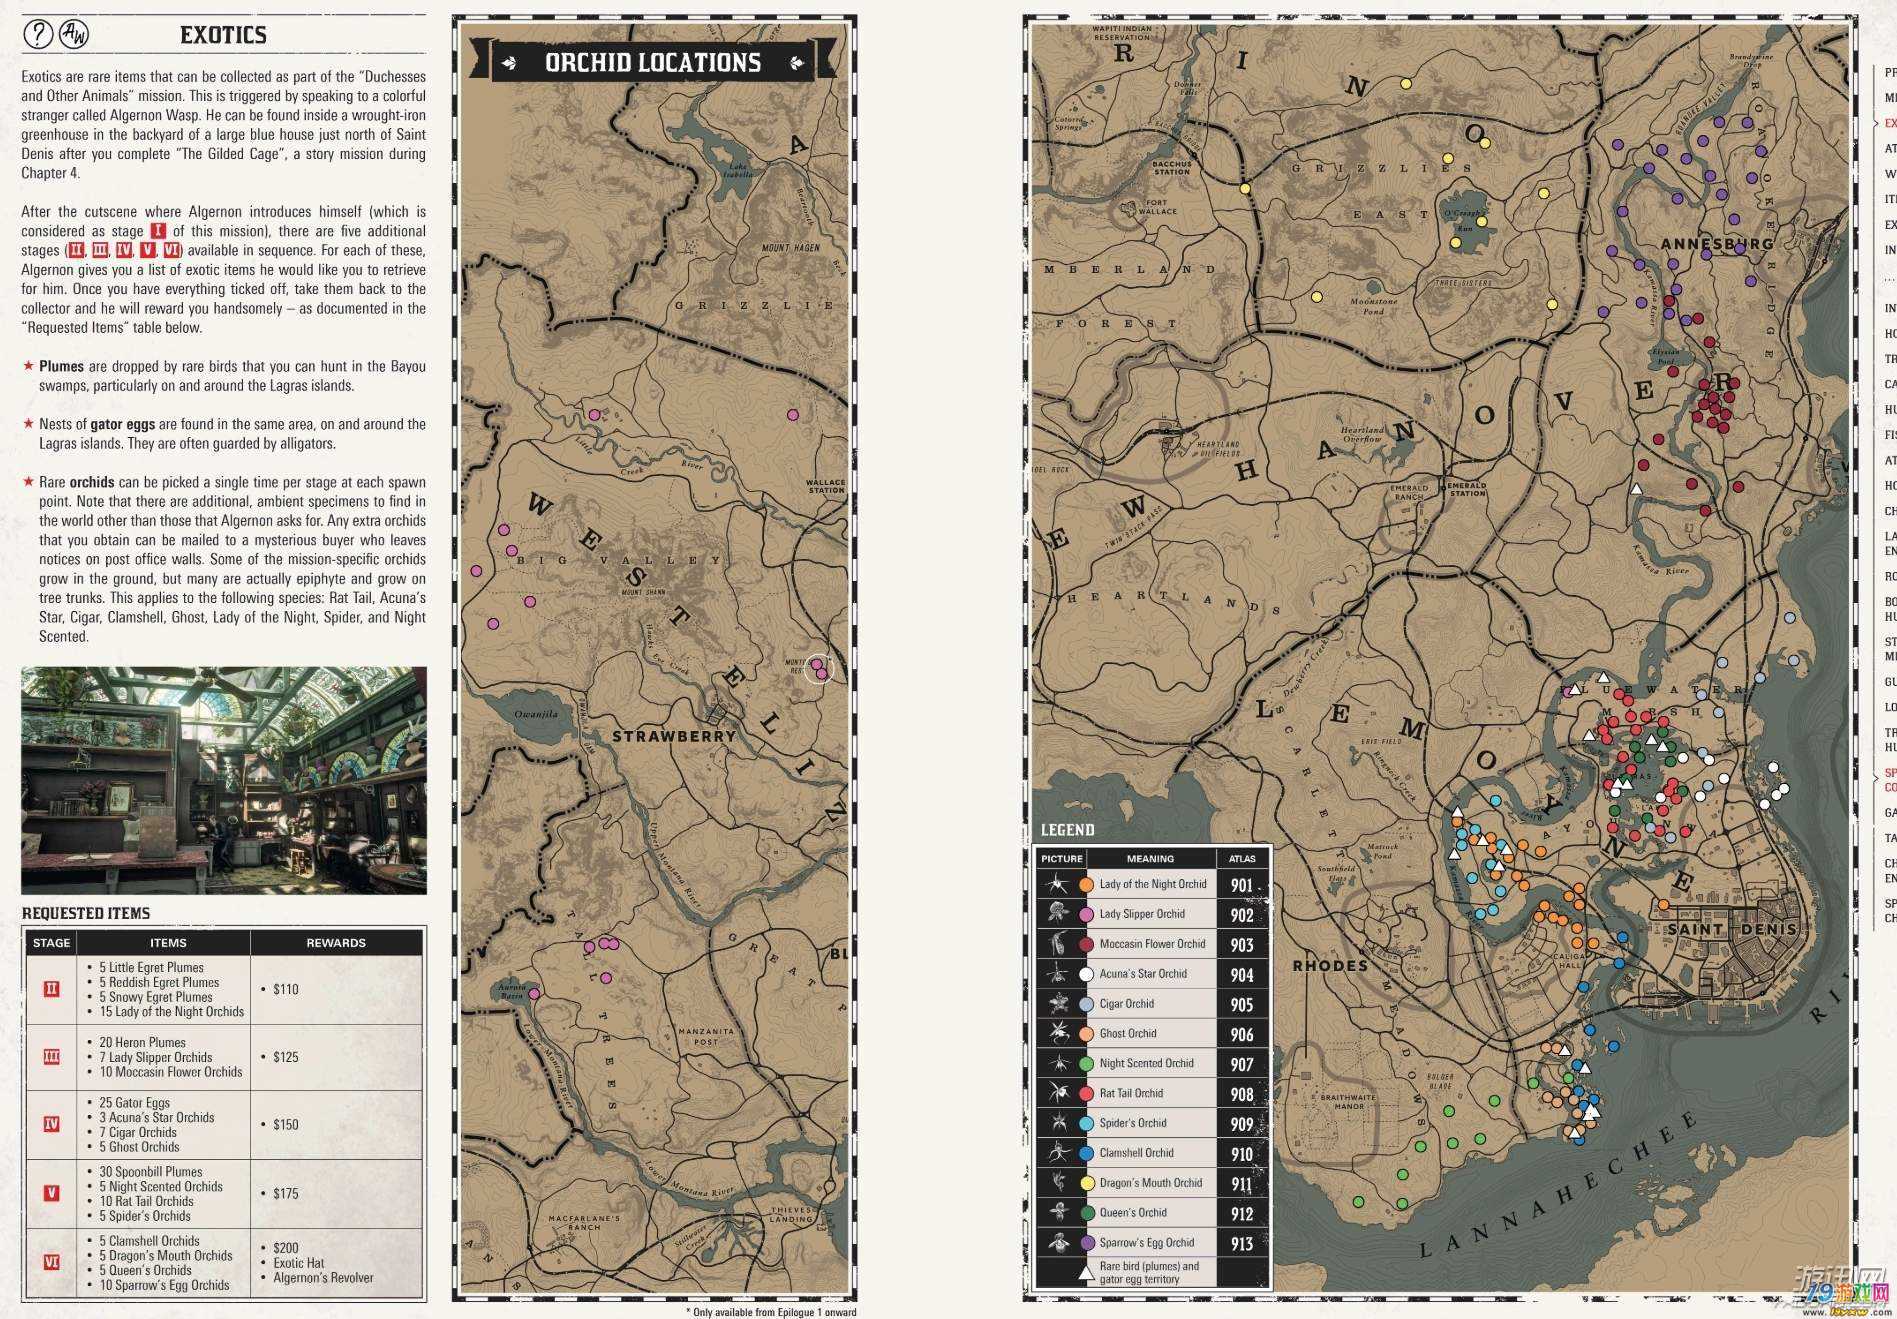Open the greenhouse interior photo

(x=224, y=781)
